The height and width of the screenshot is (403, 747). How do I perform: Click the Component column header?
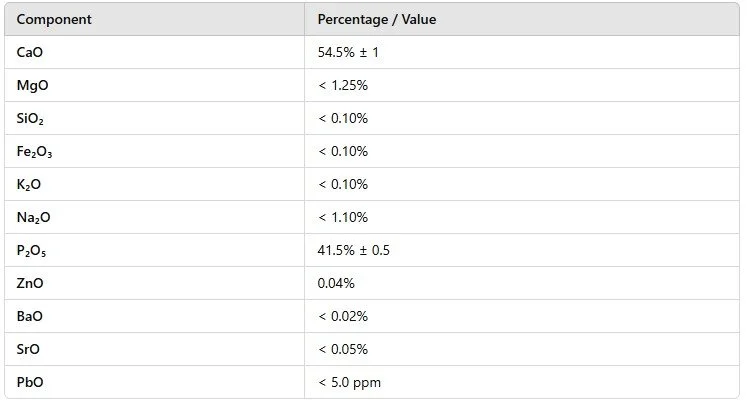55,20
